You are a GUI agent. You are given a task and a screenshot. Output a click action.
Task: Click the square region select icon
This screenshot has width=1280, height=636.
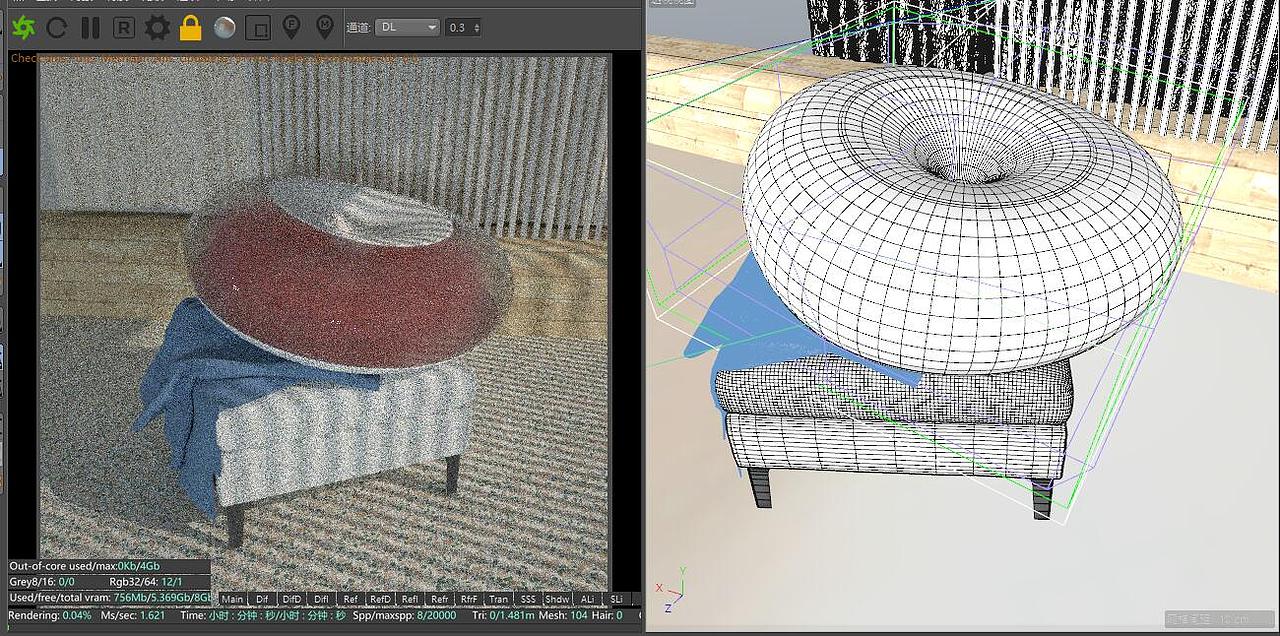pyautogui.click(x=258, y=28)
